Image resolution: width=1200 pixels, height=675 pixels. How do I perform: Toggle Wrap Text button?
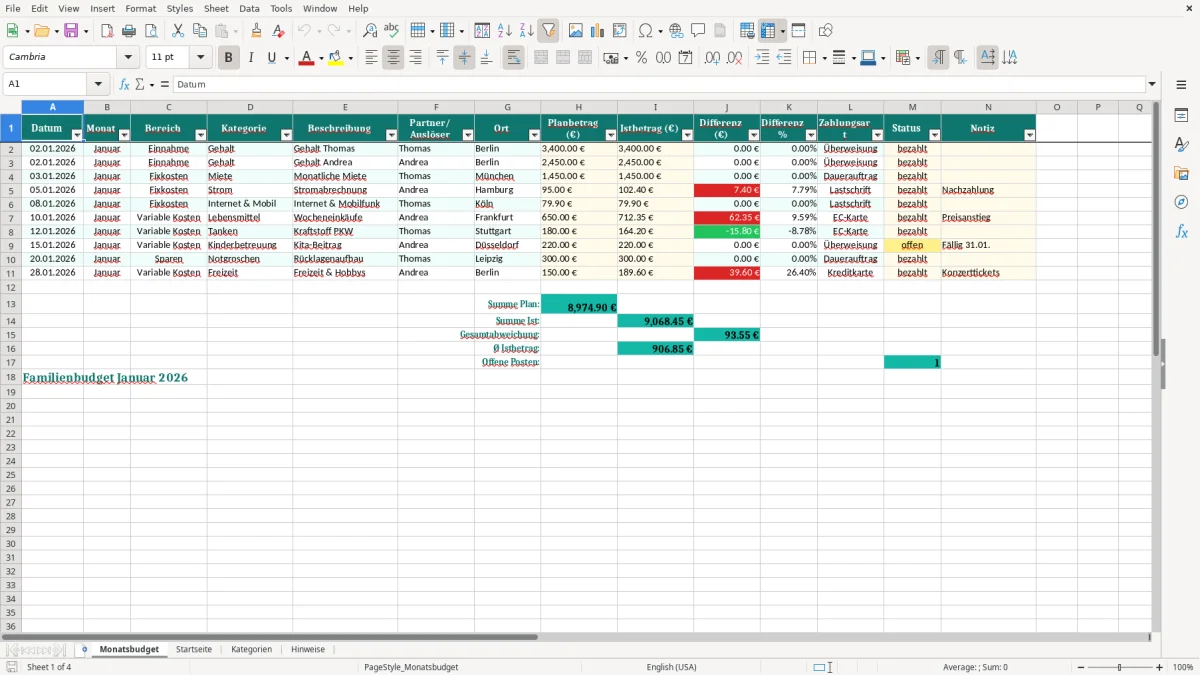[x=513, y=58]
